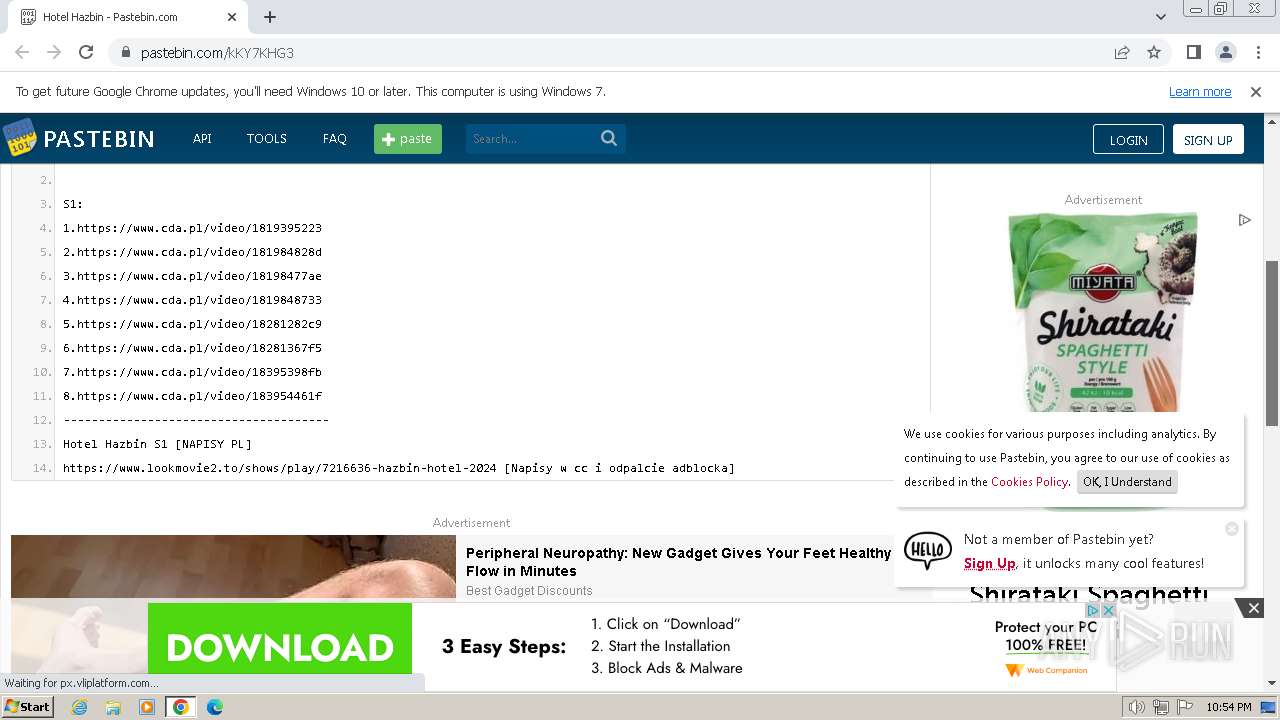The image size is (1280, 720).
Task: Click line 10 URL ending 18395398fb
Action: (199, 372)
